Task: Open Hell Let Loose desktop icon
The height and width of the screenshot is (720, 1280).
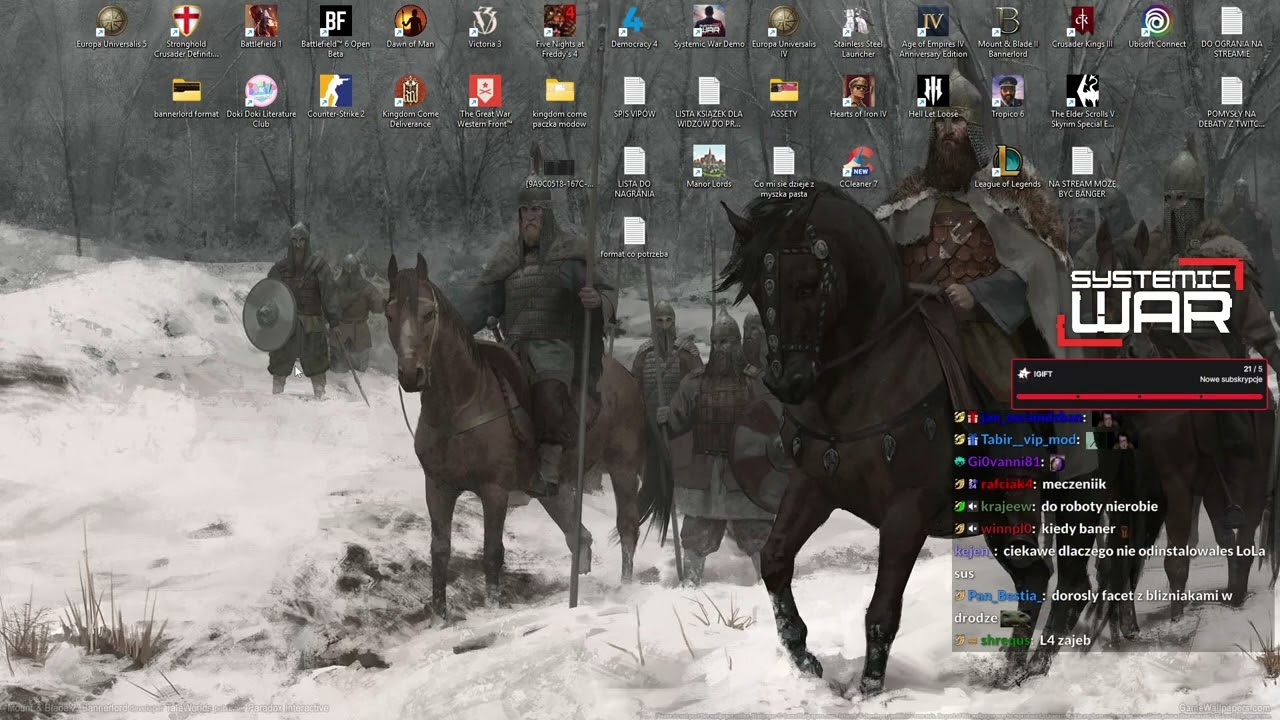Action: tap(933, 97)
